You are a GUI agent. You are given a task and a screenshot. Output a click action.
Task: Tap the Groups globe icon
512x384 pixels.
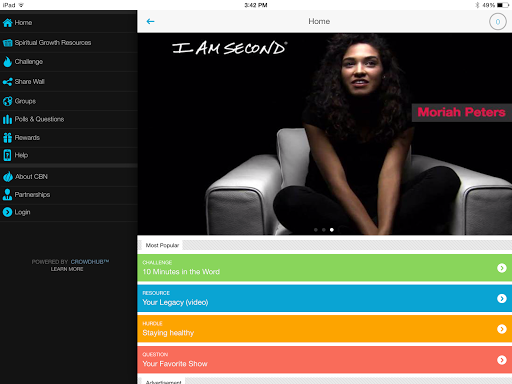(x=7, y=101)
